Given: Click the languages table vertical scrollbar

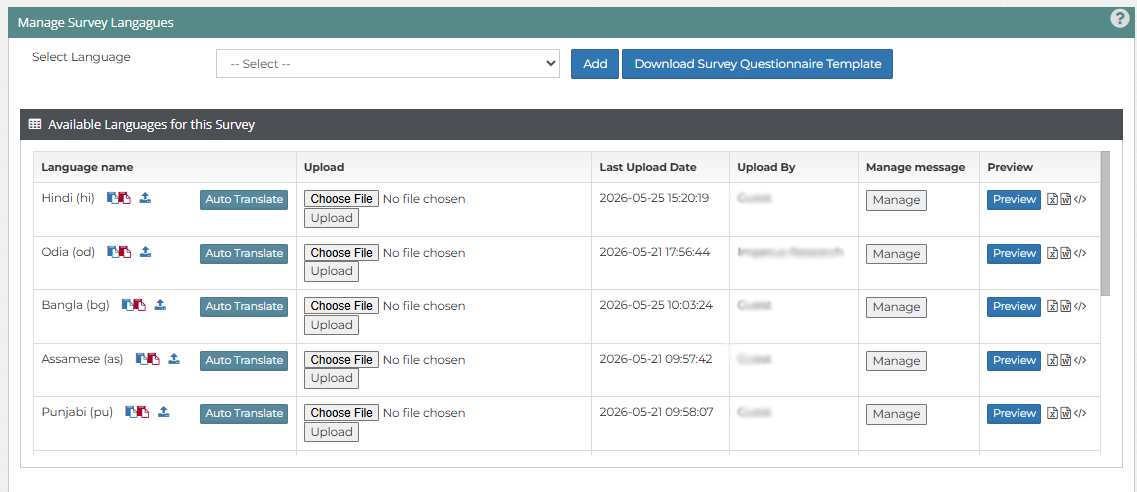Looking at the screenshot, I should 1105,224.
